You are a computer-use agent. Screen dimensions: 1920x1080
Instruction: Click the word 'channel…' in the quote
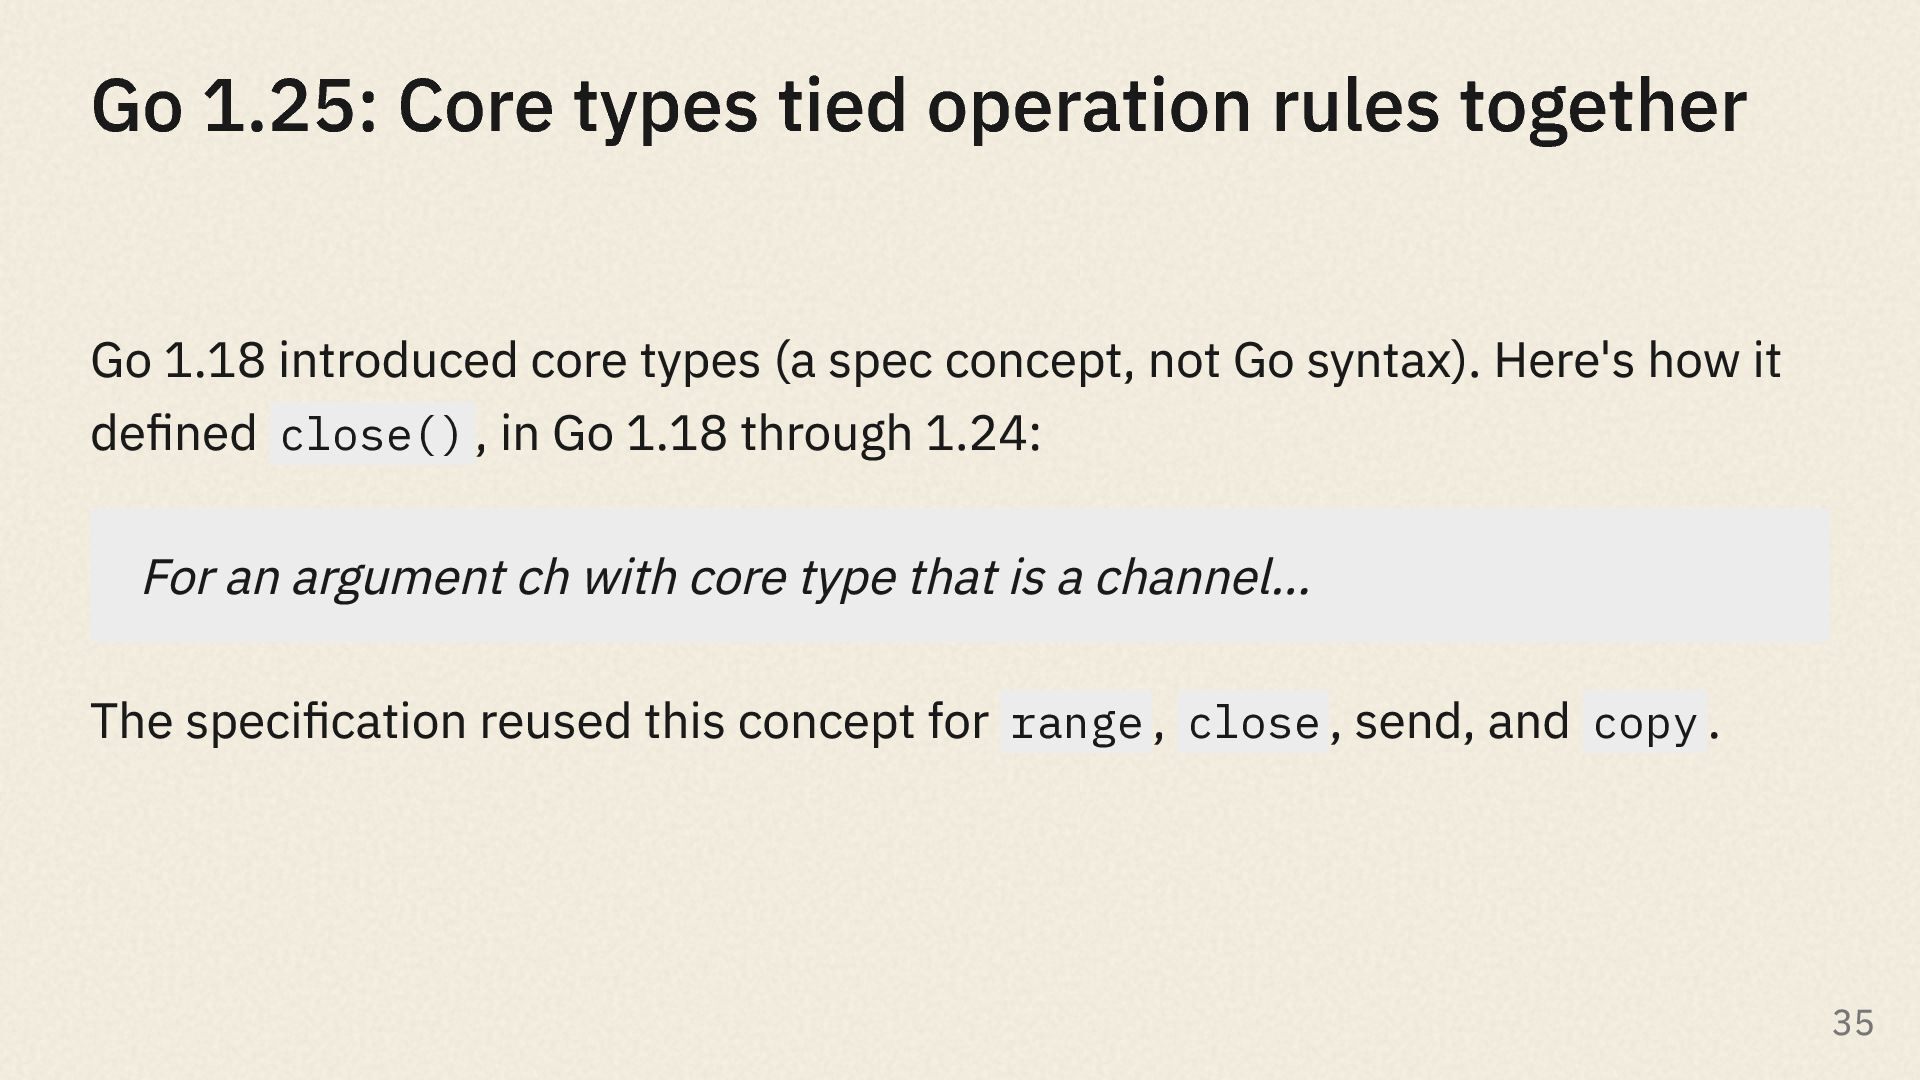[1202, 577]
